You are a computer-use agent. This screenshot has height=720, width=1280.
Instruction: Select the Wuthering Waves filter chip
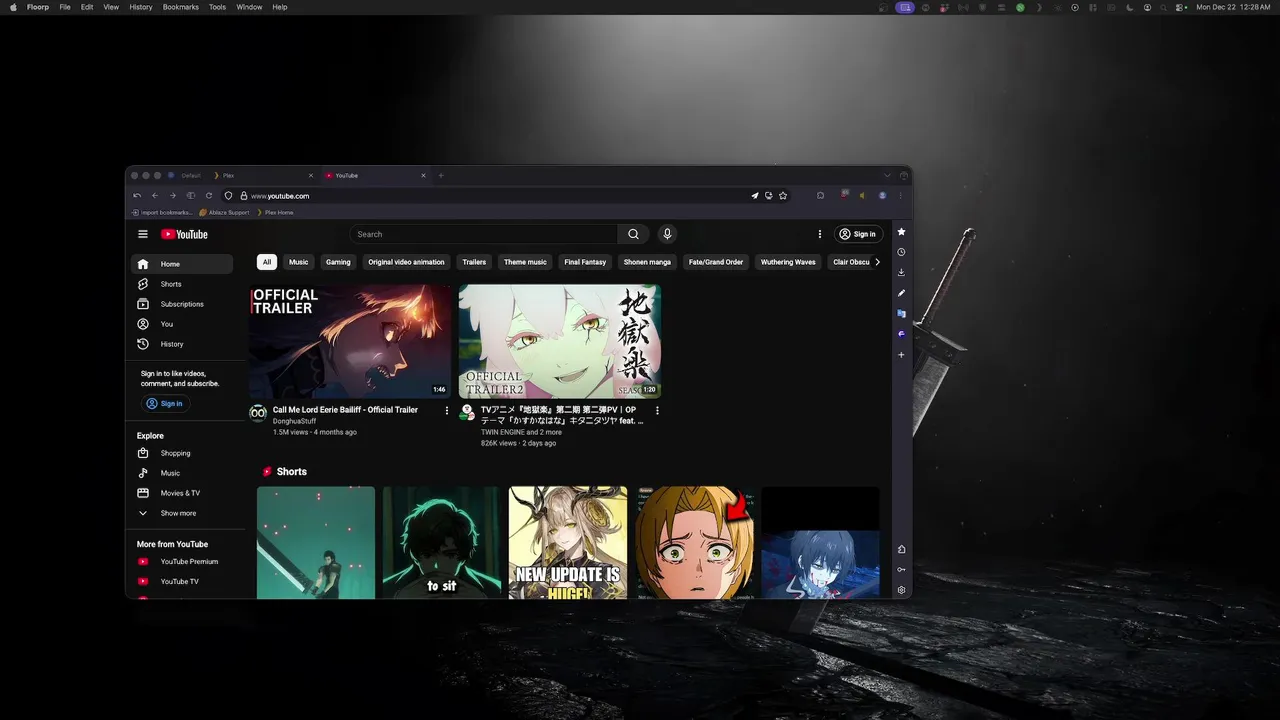pos(788,262)
